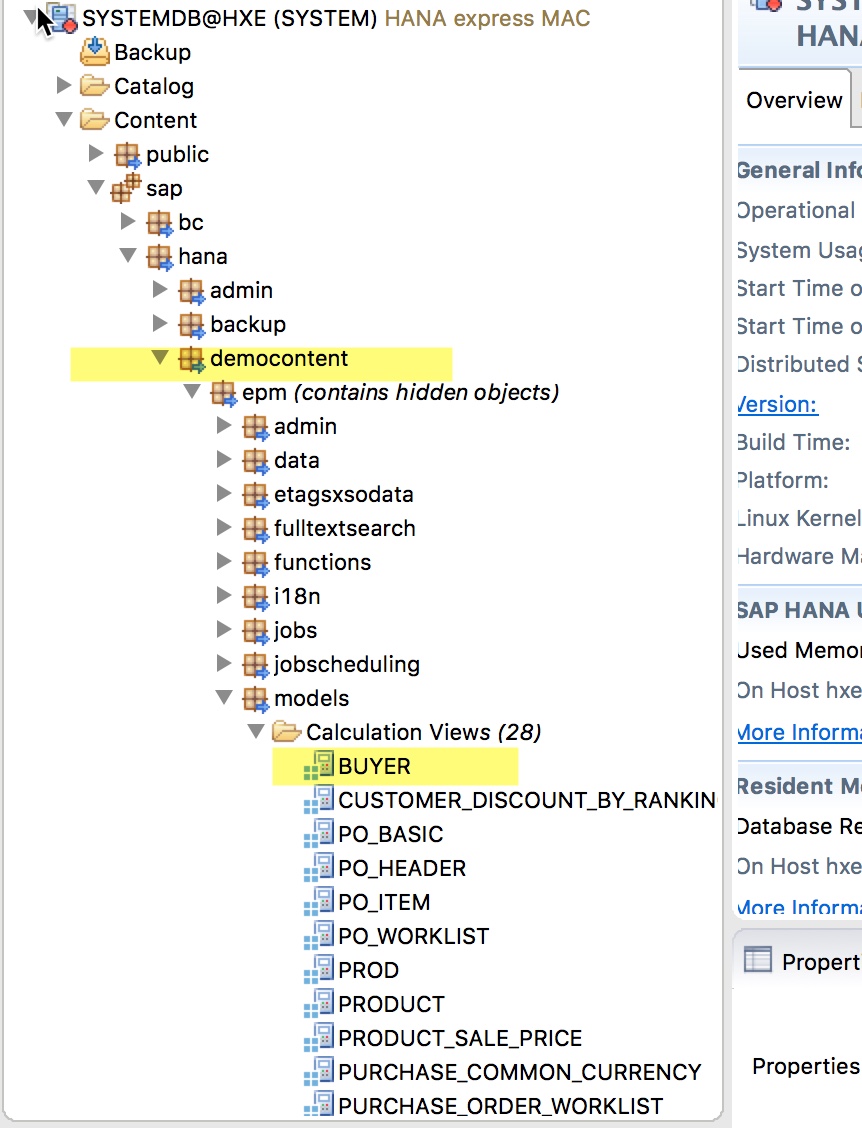Click the PO_BASIC calculation view icon
Image resolution: width=862 pixels, height=1128 pixels.
click(319, 834)
